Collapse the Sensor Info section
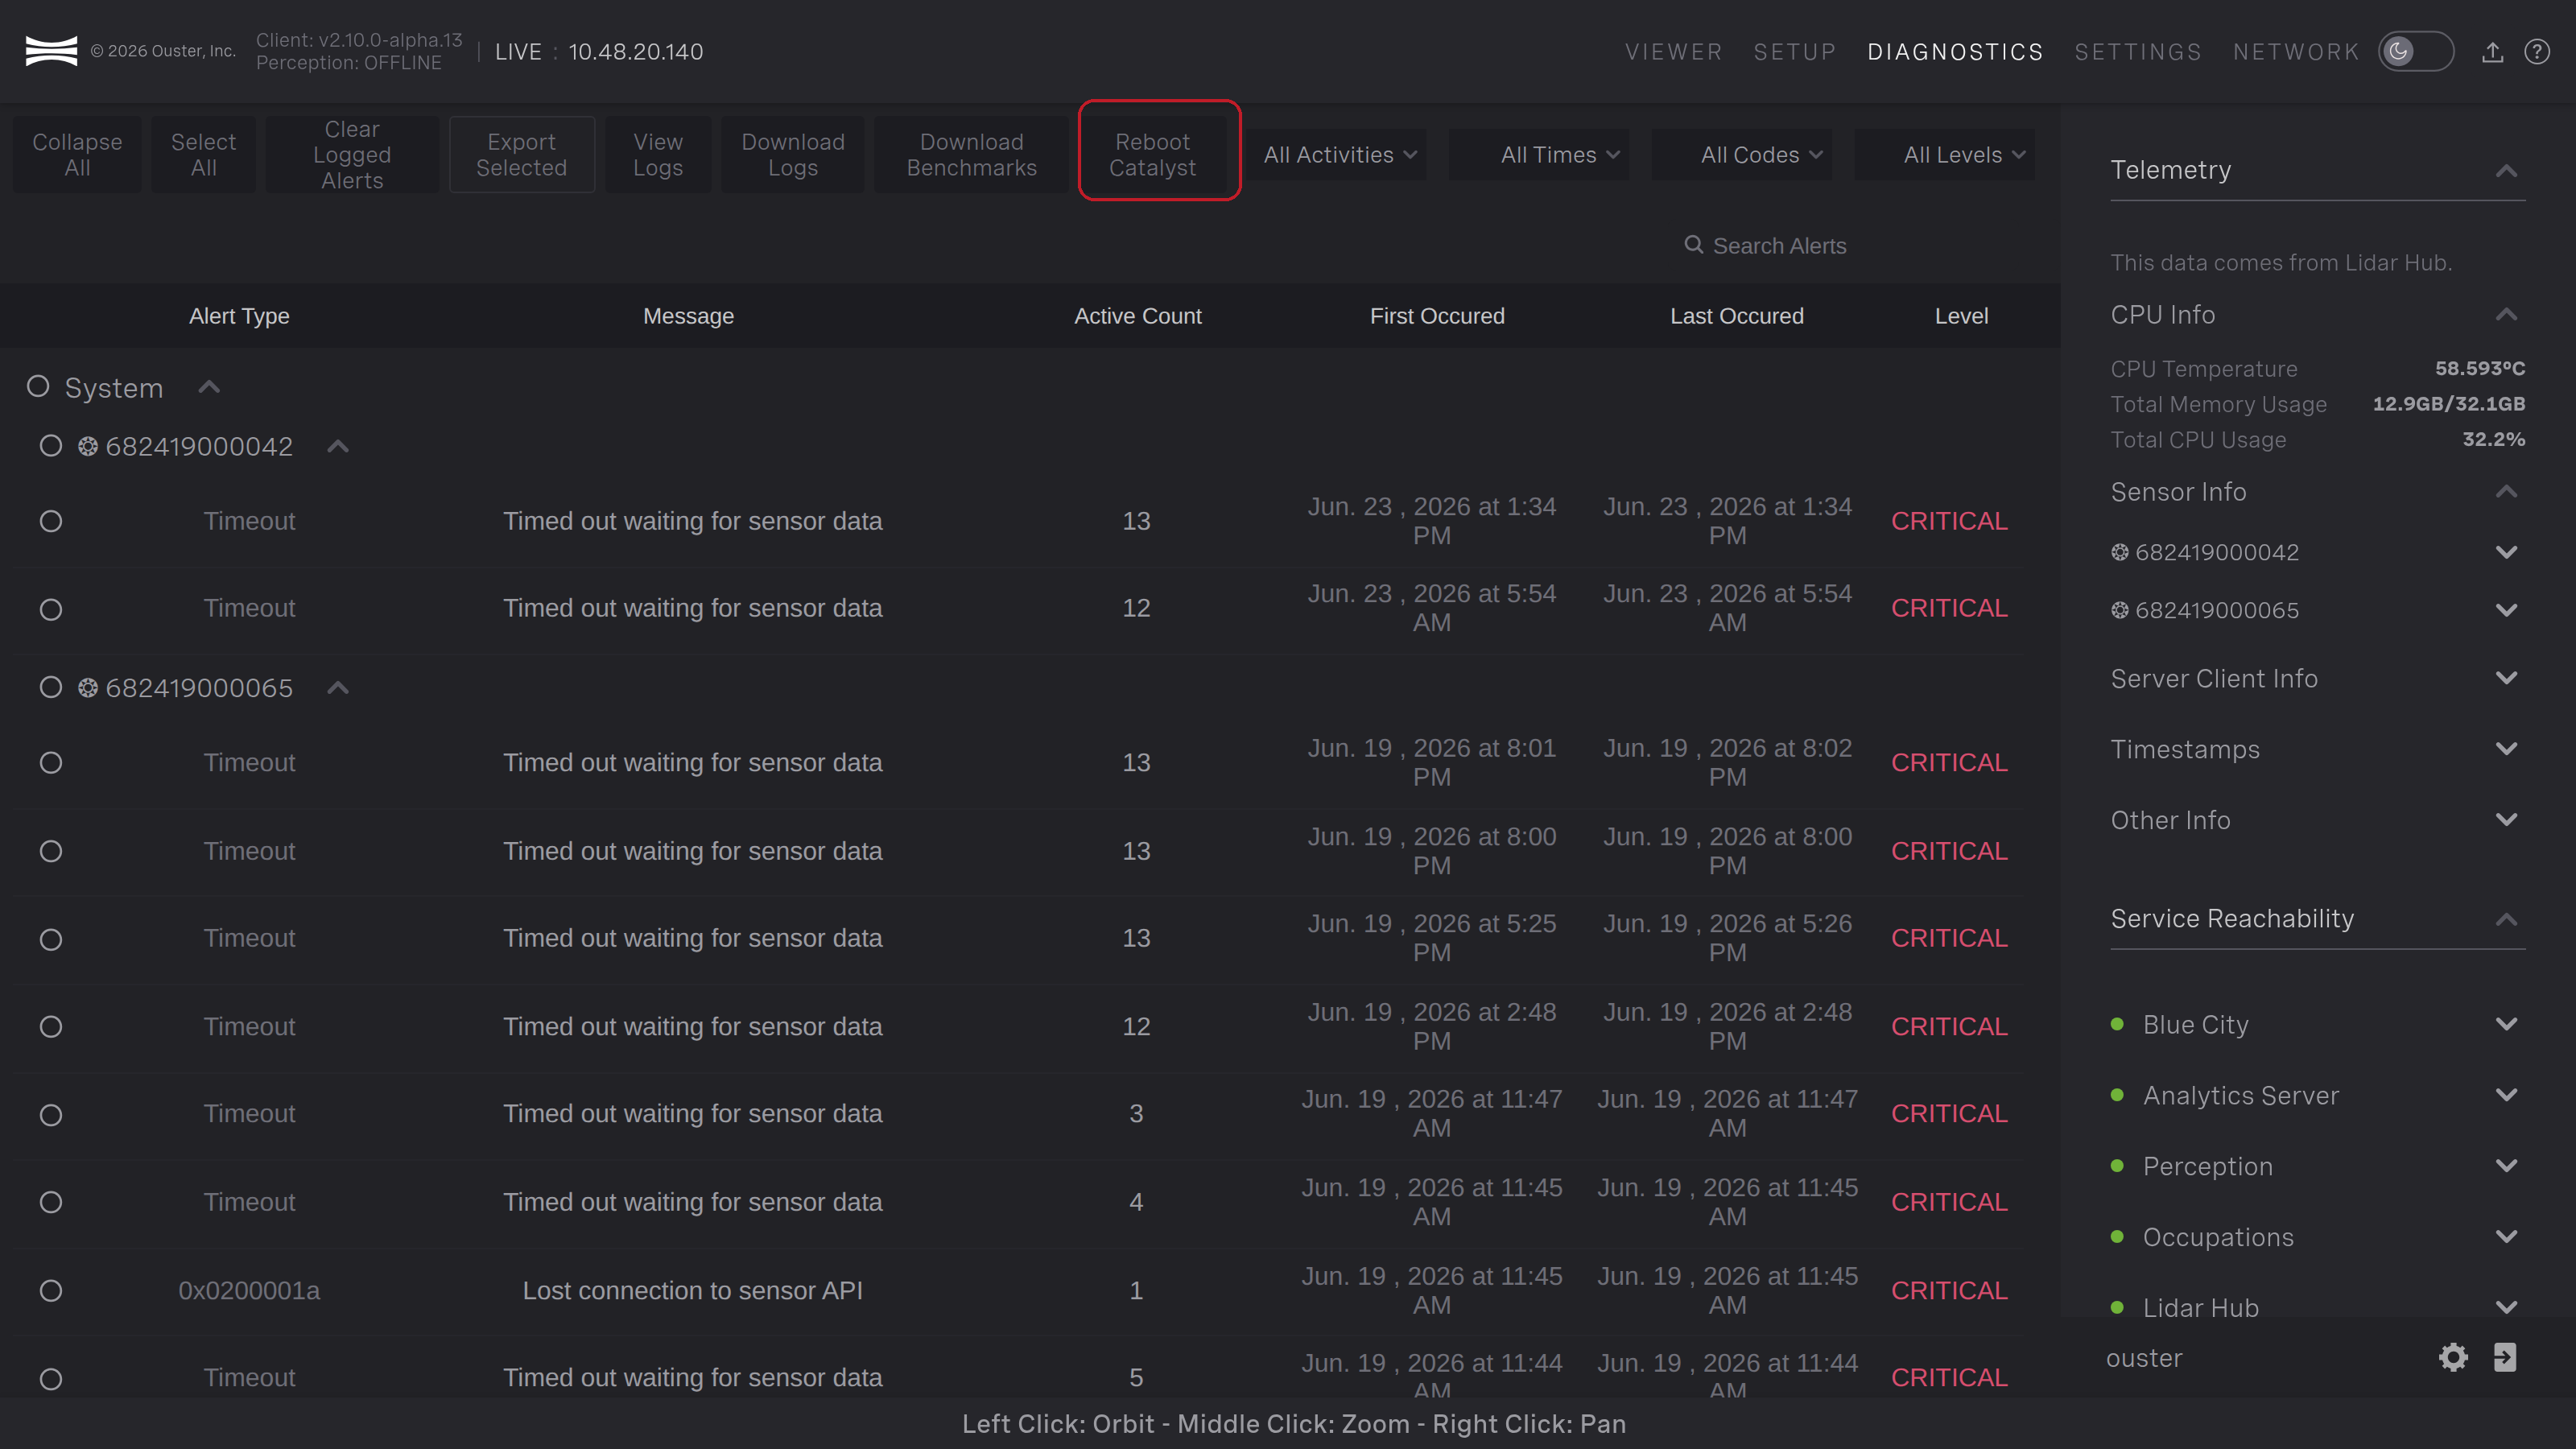Screen dimensions: 2576x1449 tap(2506, 491)
